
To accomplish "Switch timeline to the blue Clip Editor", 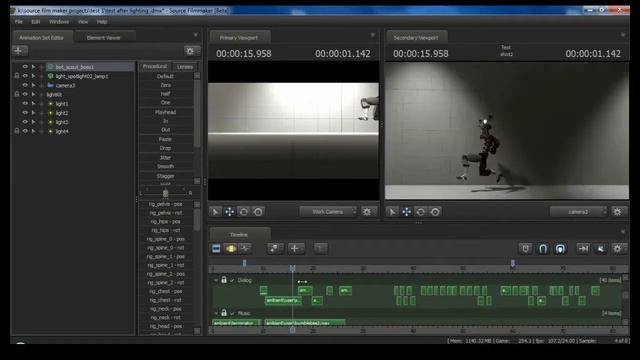I will (x=216, y=249).
